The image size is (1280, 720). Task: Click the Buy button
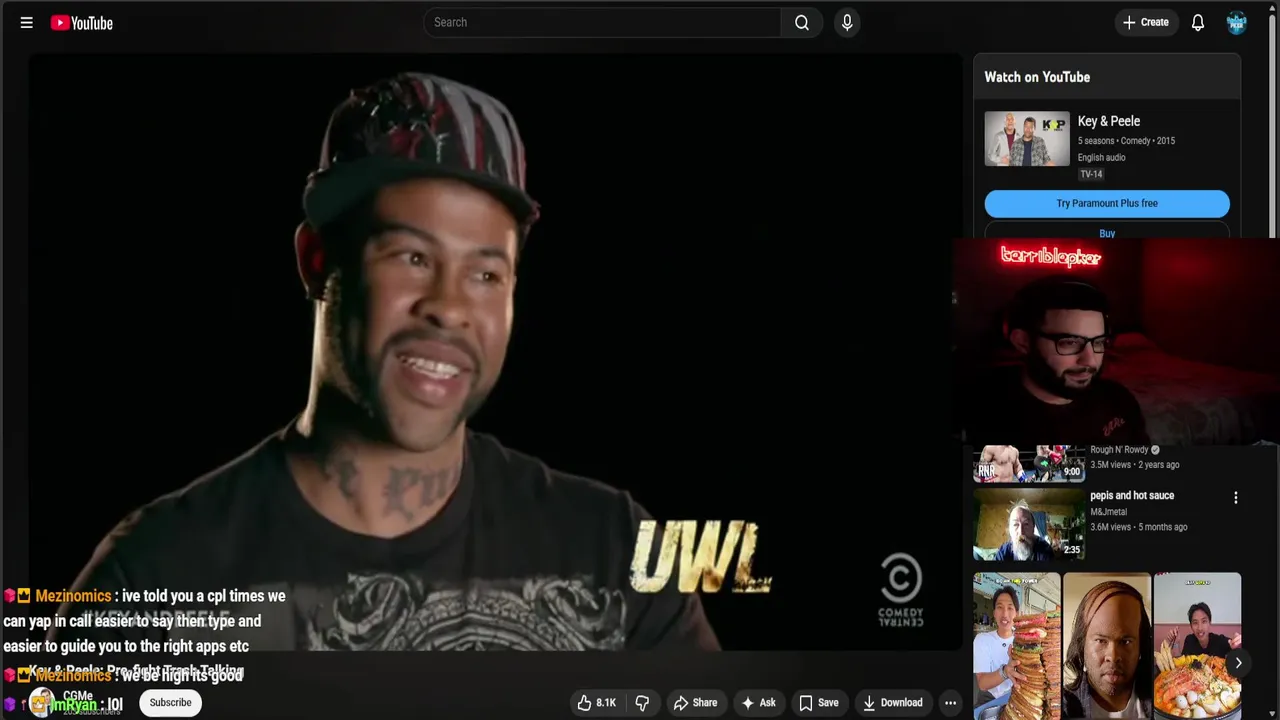(x=1107, y=232)
